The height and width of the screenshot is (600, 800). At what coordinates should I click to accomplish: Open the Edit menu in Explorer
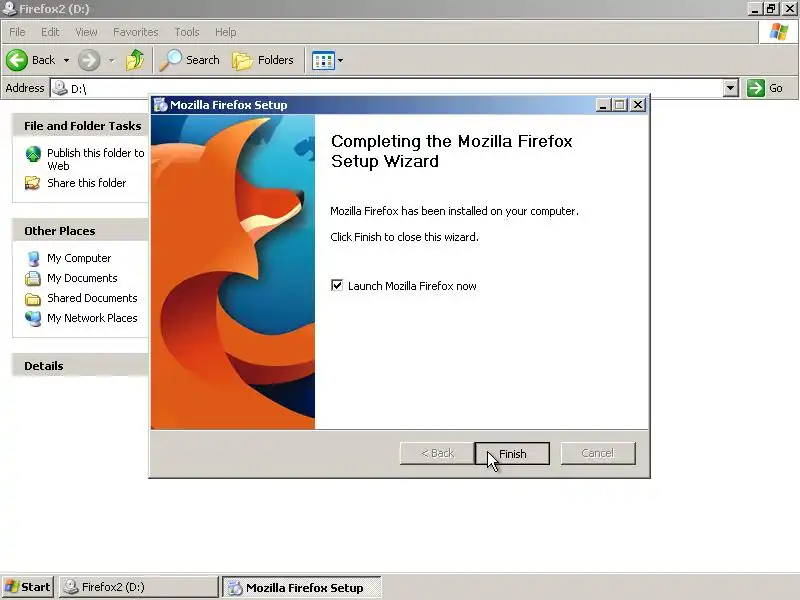click(50, 32)
